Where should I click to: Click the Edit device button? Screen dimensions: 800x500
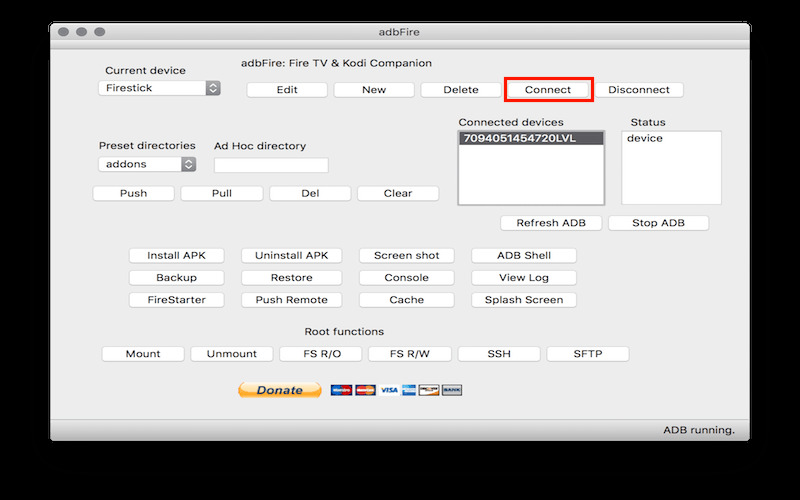(287, 90)
